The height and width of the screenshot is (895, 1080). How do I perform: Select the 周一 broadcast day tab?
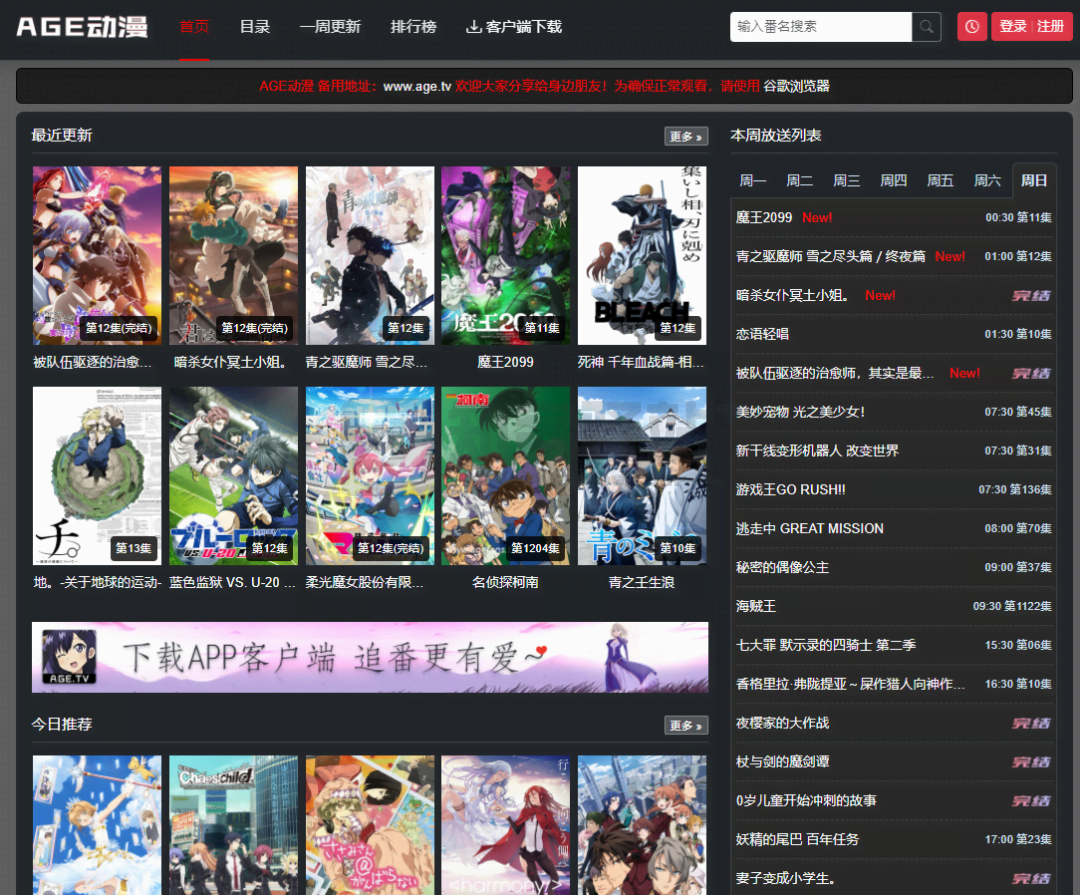[x=752, y=181]
